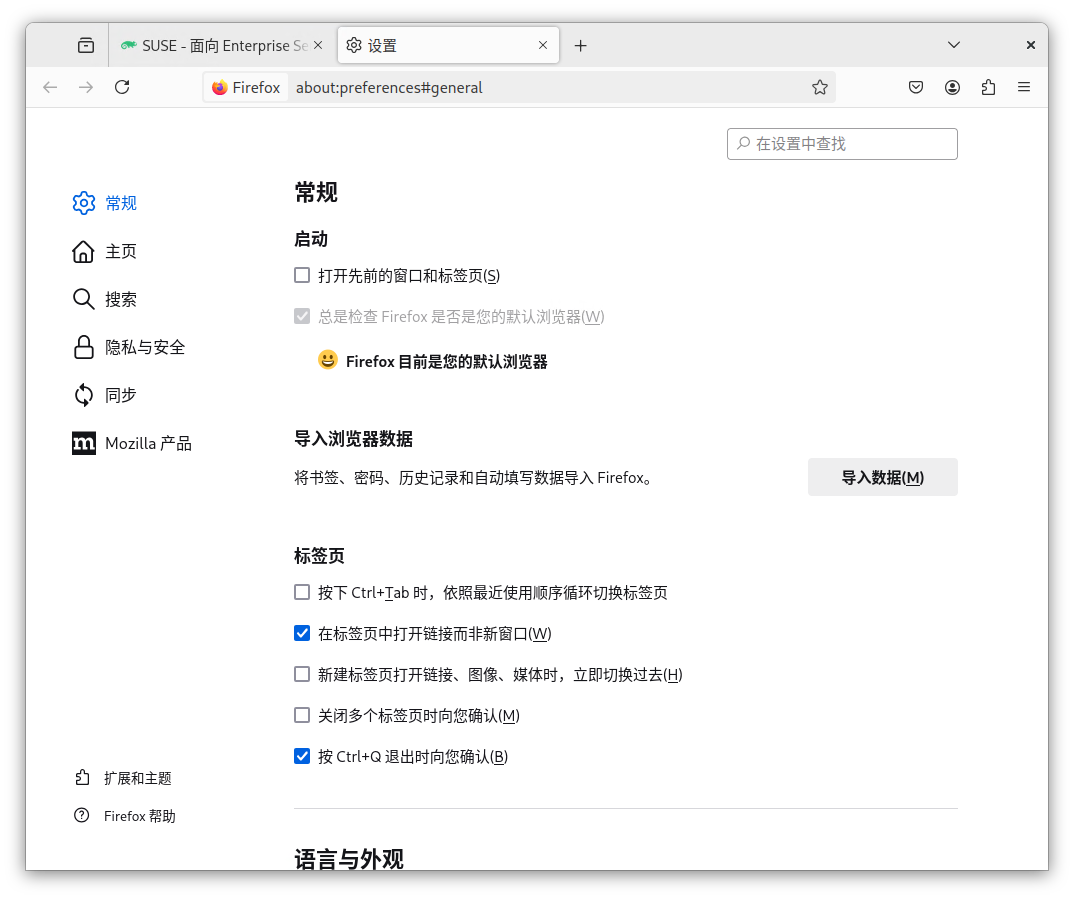Bookmark this page with the star icon
The image size is (1074, 899).
tap(820, 87)
